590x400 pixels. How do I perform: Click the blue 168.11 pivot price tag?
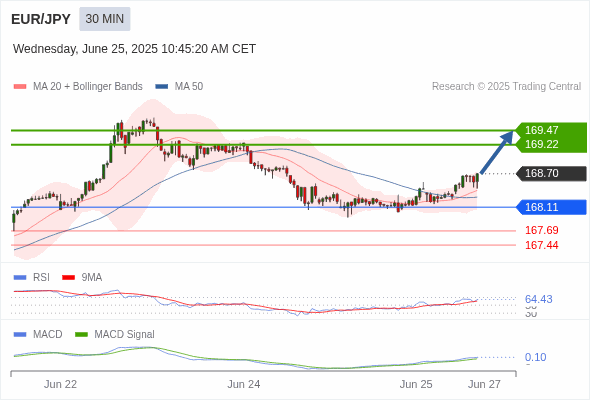tap(551, 207)
